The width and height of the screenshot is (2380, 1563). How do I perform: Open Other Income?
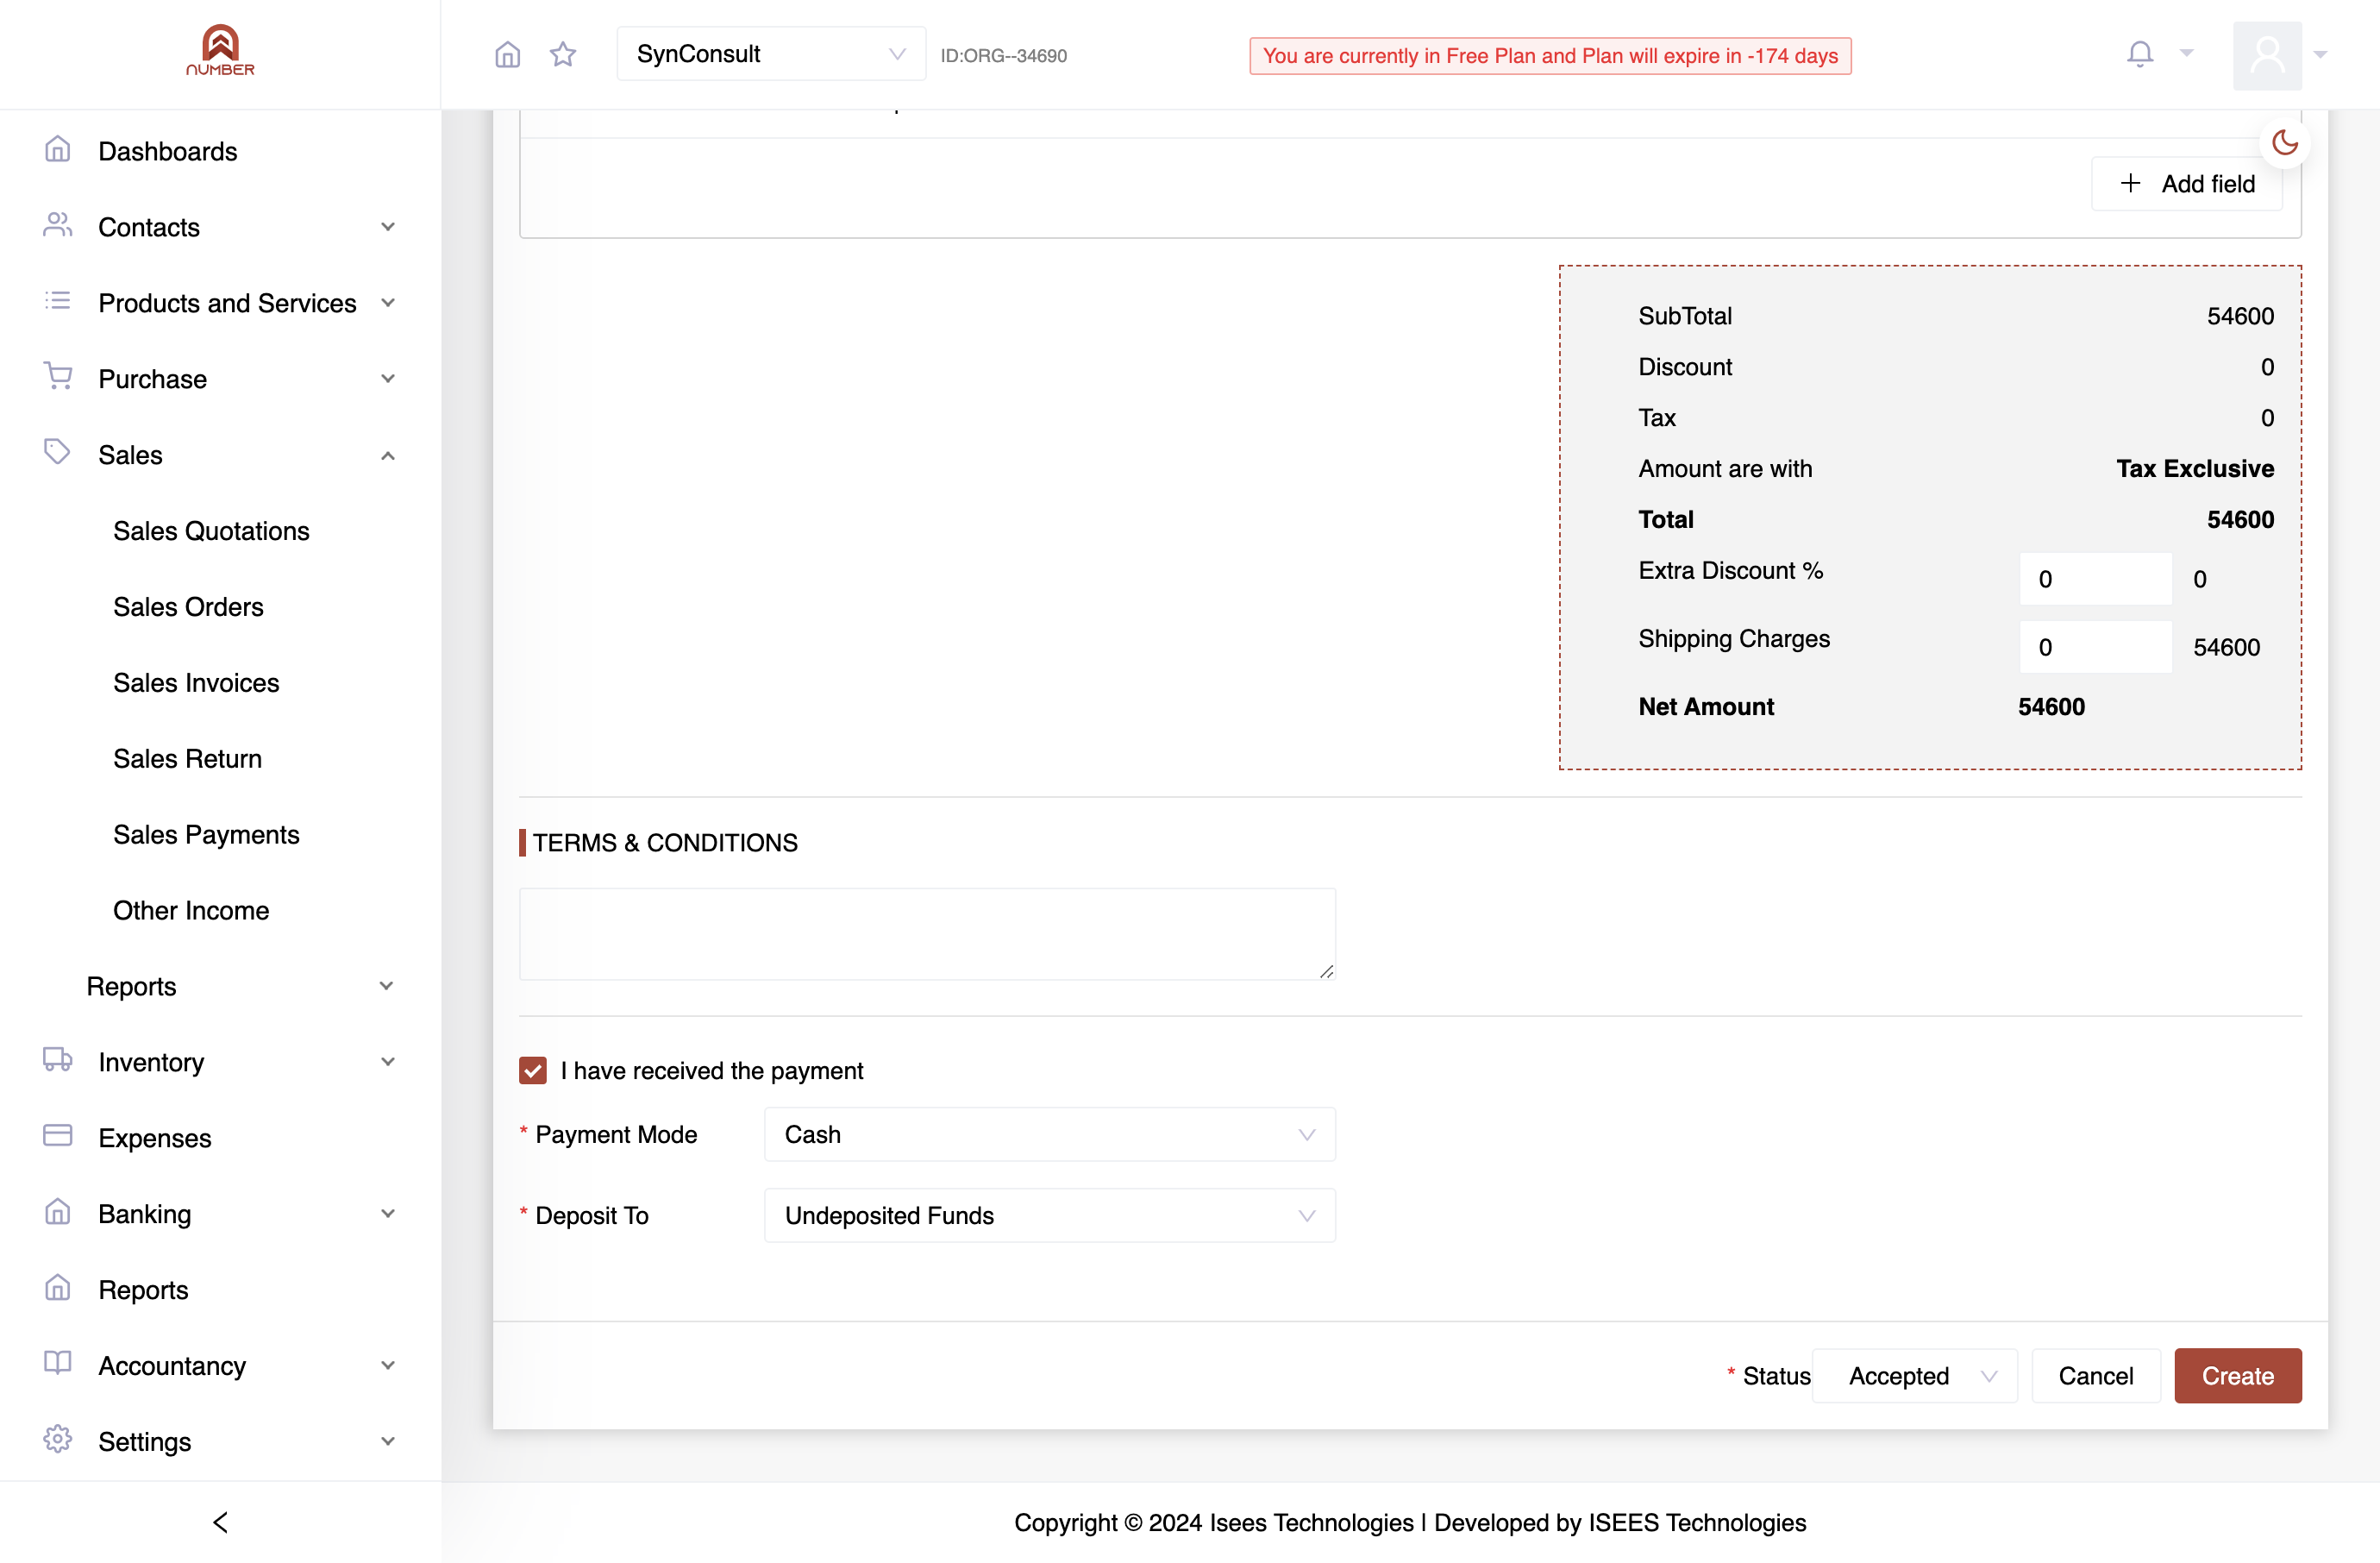click(191, 911)
